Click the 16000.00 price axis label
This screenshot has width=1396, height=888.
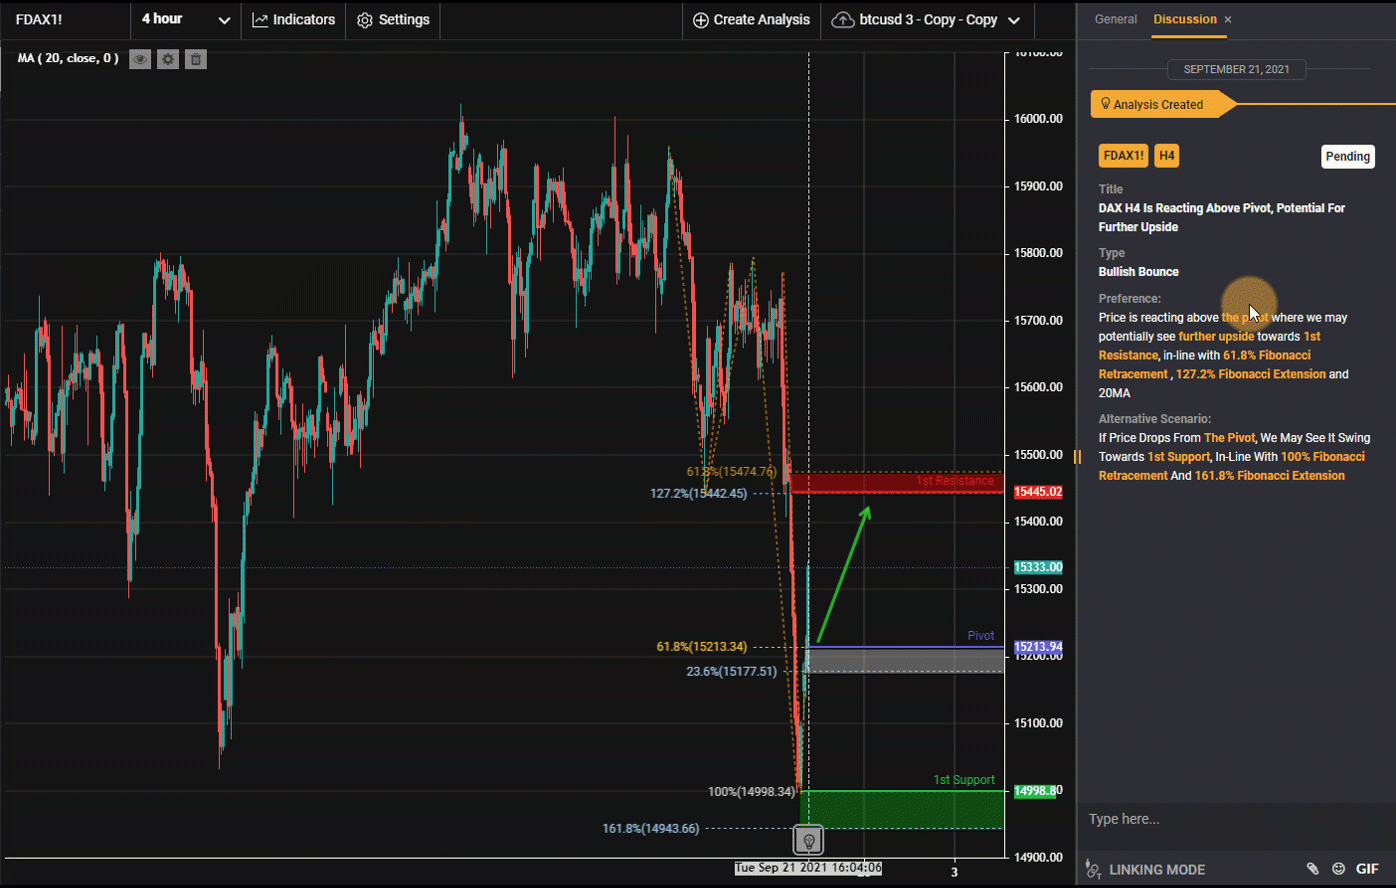(x=1037, y=119)
